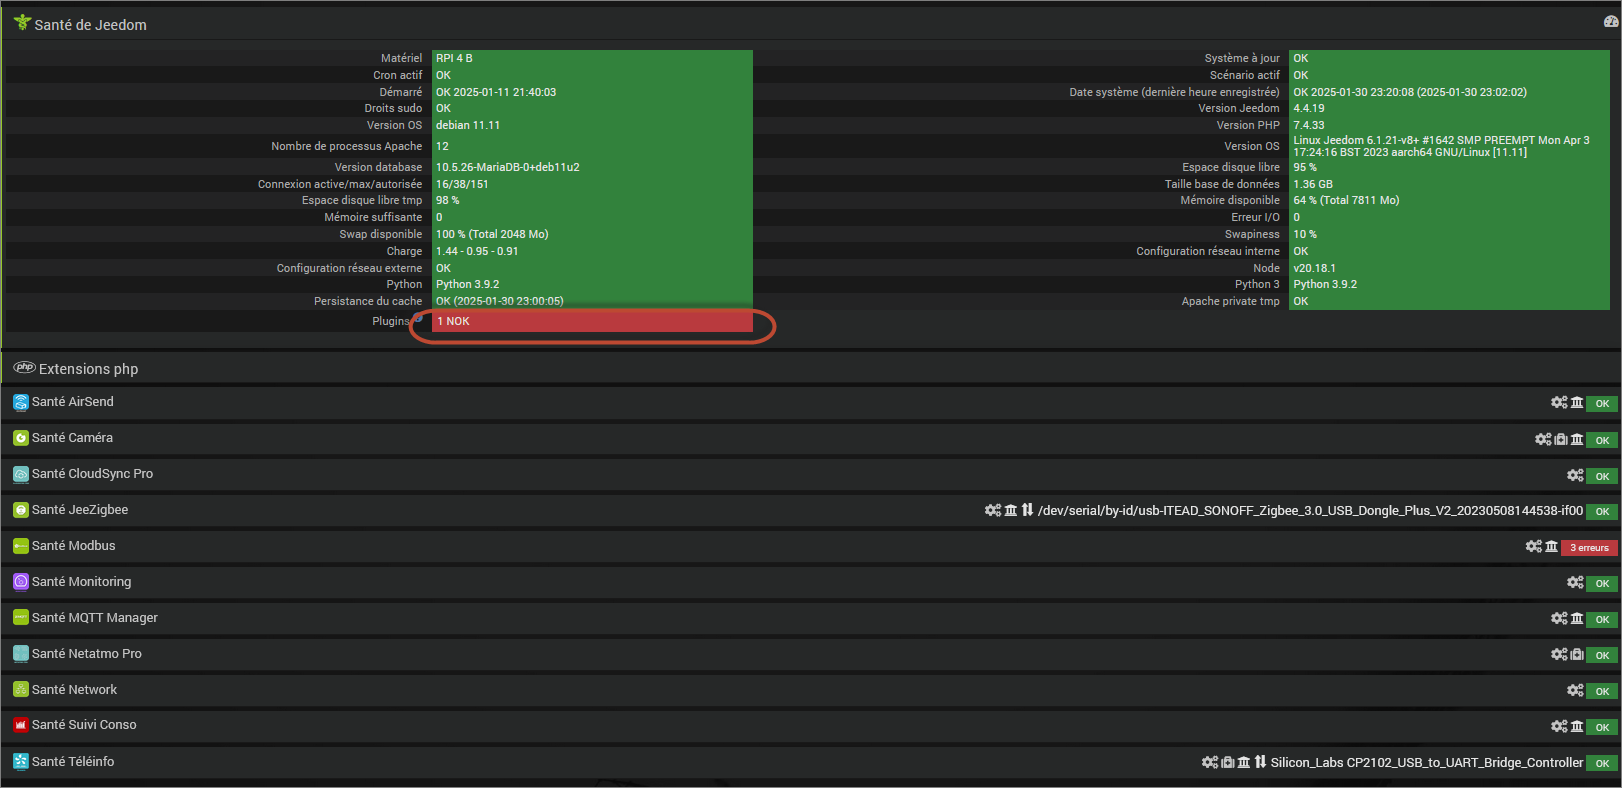The image size is (1622, 788).
Task: Toggle the Santé Modbus section
Action: coord(811,546)
